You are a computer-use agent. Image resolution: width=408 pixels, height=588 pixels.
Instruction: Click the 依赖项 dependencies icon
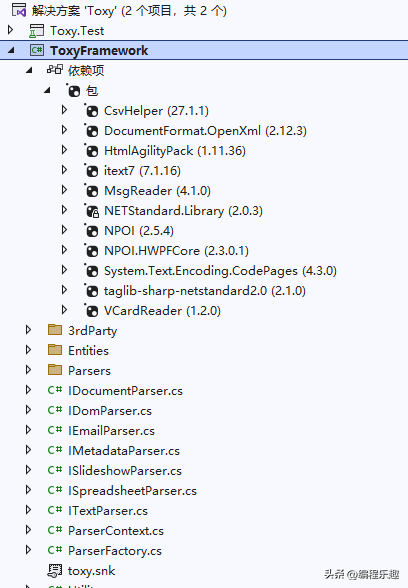coord(55,70)
